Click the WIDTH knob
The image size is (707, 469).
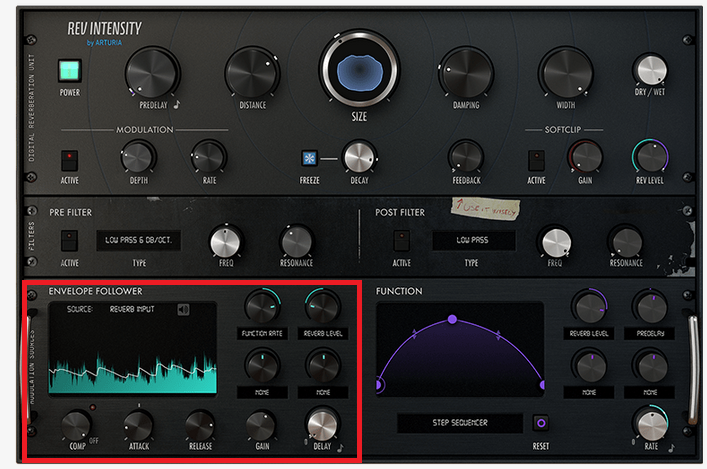(566, 73)
